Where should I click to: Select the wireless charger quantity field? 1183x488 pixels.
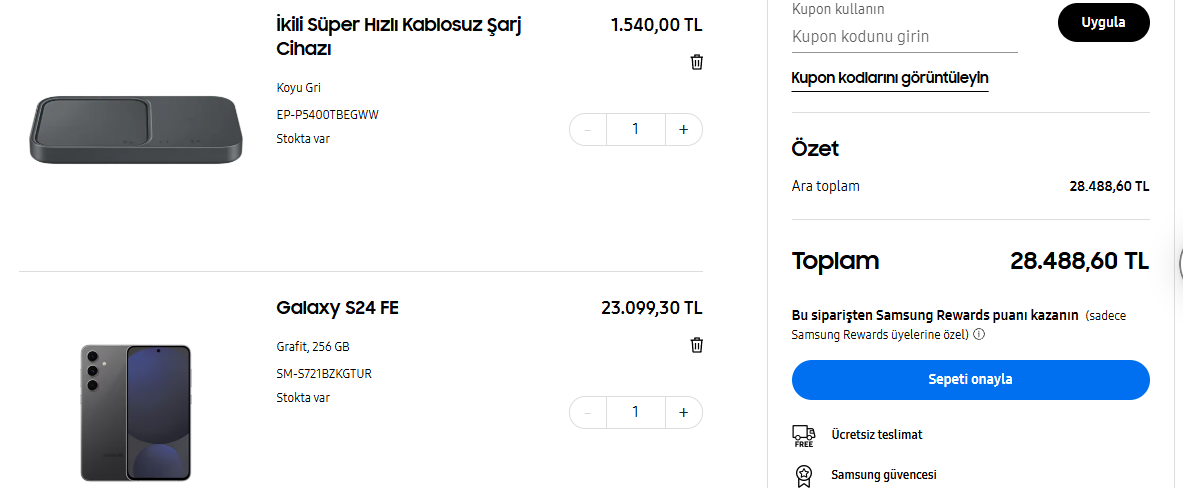tap(635, 129)
